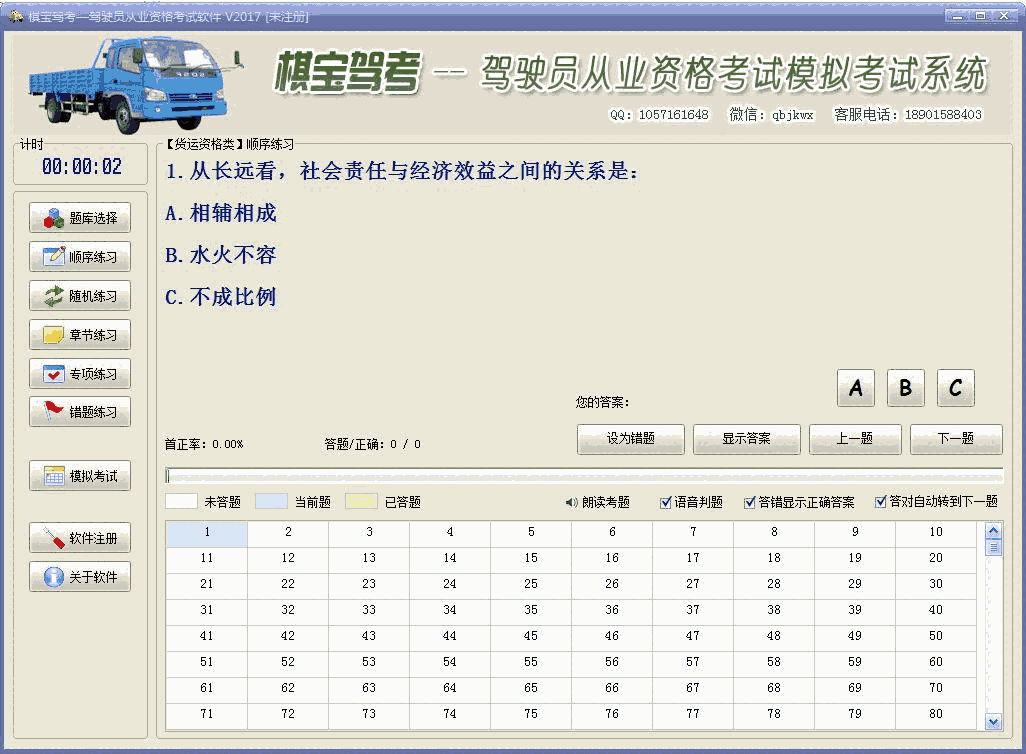The height and width of the screenshot is (754, 1026).
Task: Open the 题库选择 question bank selector
Action: [79, 217]
